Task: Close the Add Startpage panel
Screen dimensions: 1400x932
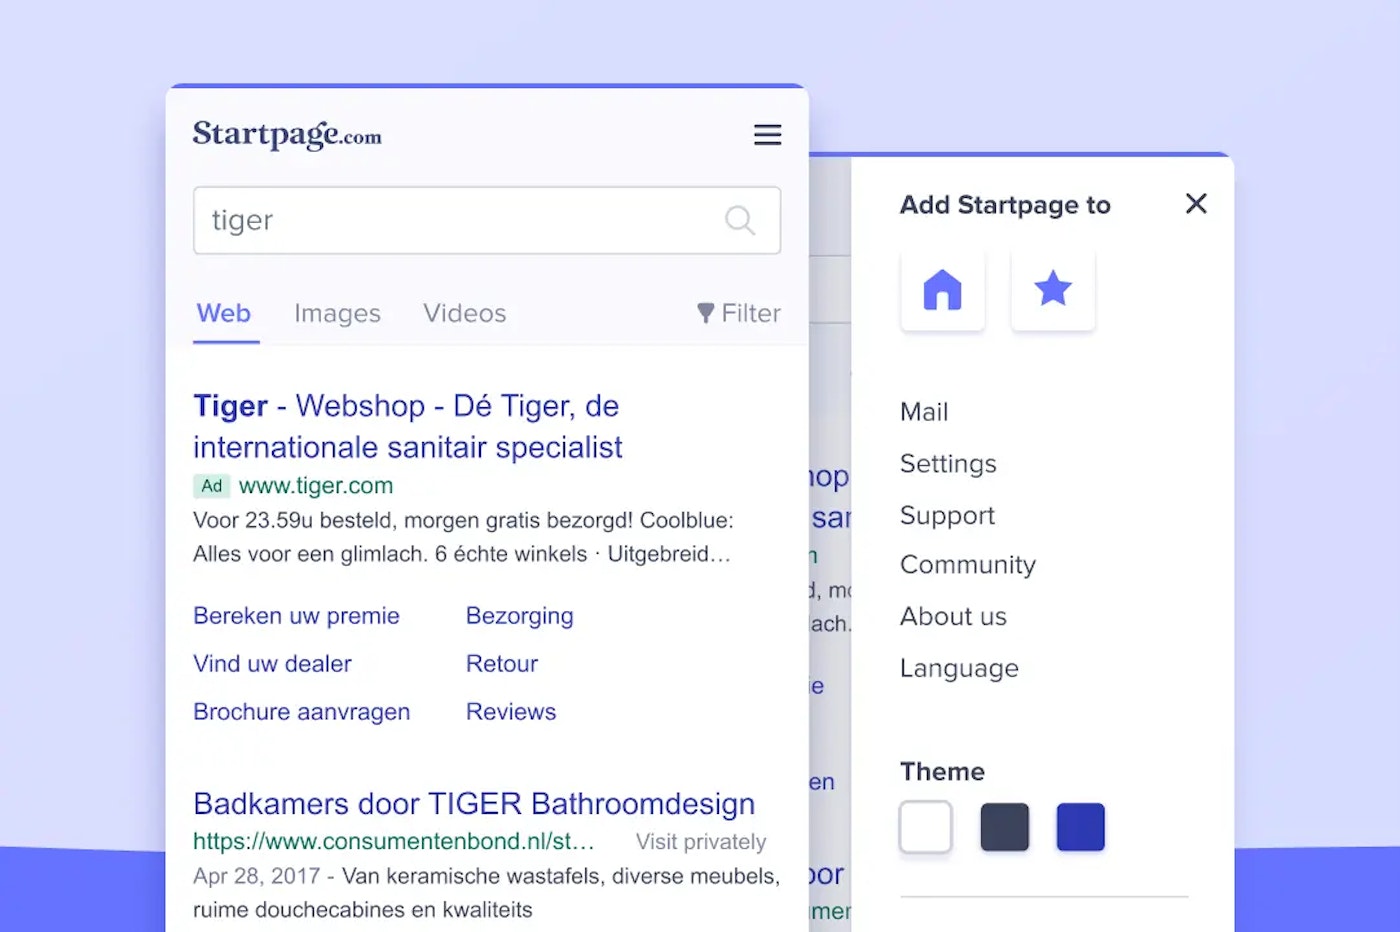Action: (1196, 204)
